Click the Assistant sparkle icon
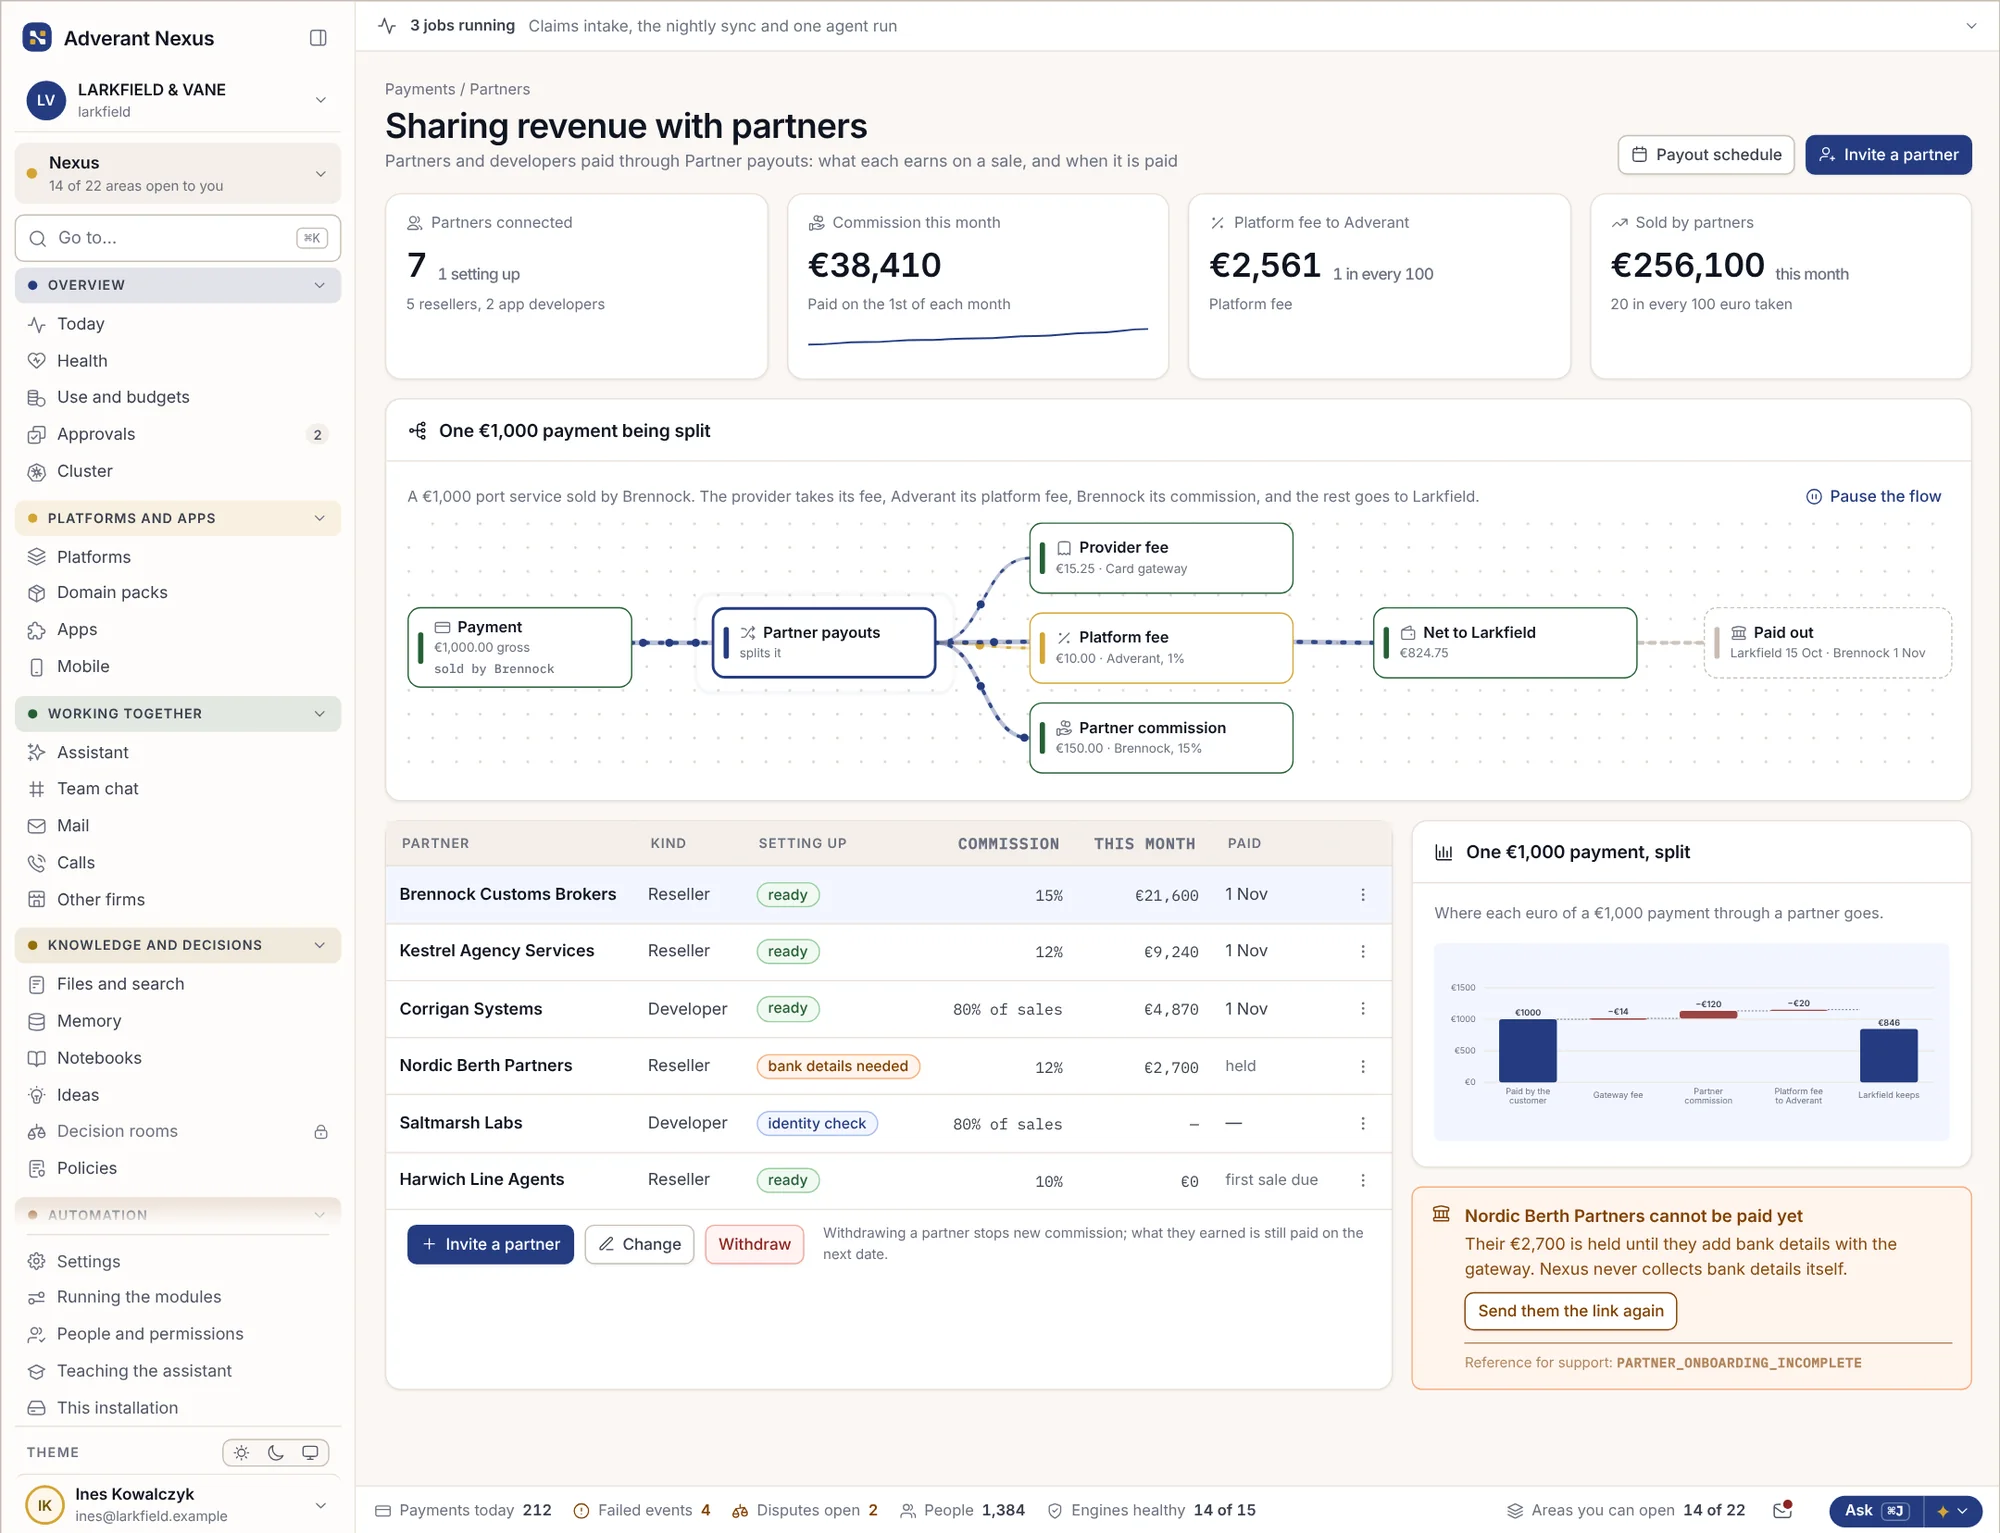Image resolution: width=2000 pixels, height=1533 pixels. pyautogui.click(x=37, y=753)
